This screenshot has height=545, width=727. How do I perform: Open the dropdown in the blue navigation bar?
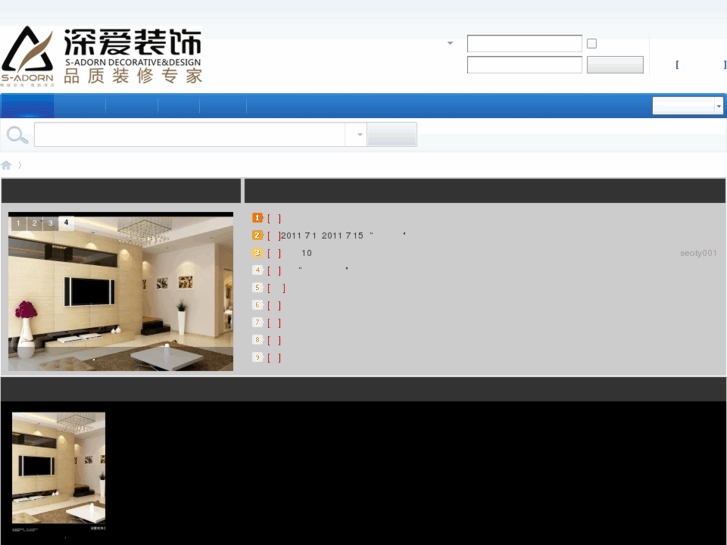pos(688,106)
